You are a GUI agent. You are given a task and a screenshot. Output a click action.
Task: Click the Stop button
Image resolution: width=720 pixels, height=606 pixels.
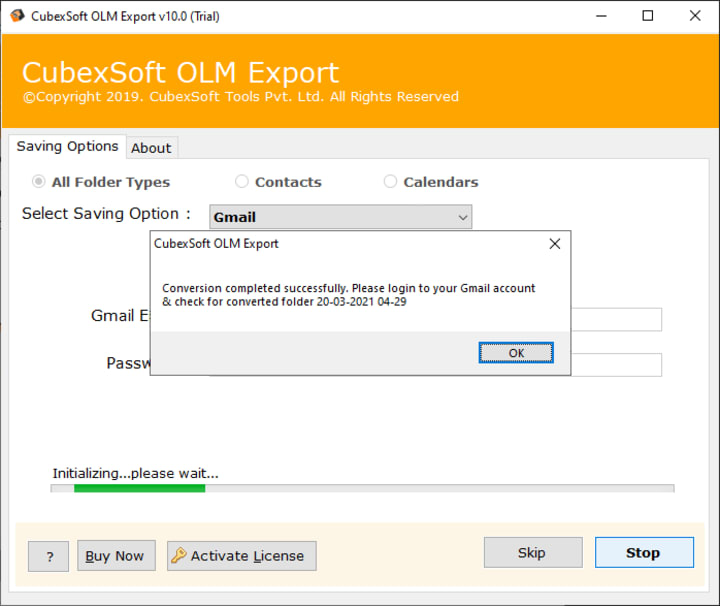tap(644, 553)
